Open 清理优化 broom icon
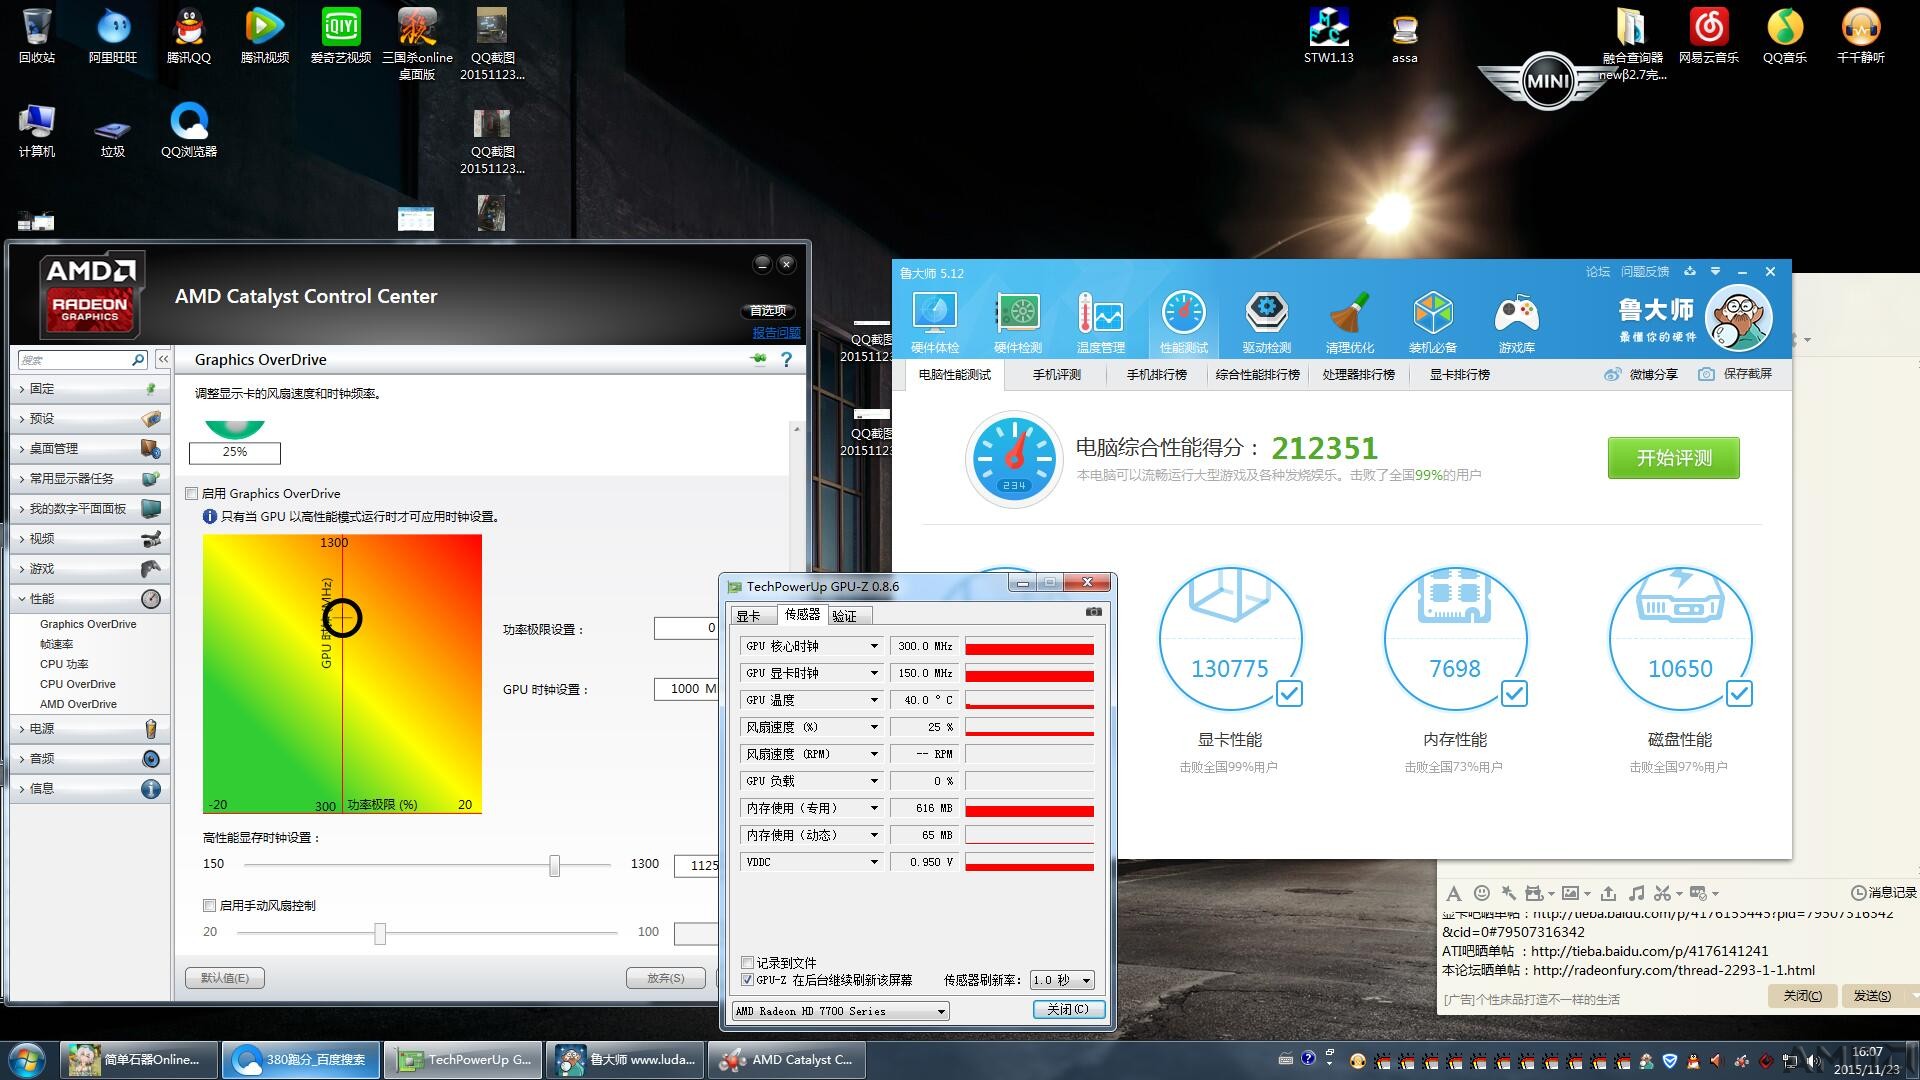Image resolution: width=1920 pixels, height=1080 pixels. point(1350,313)
